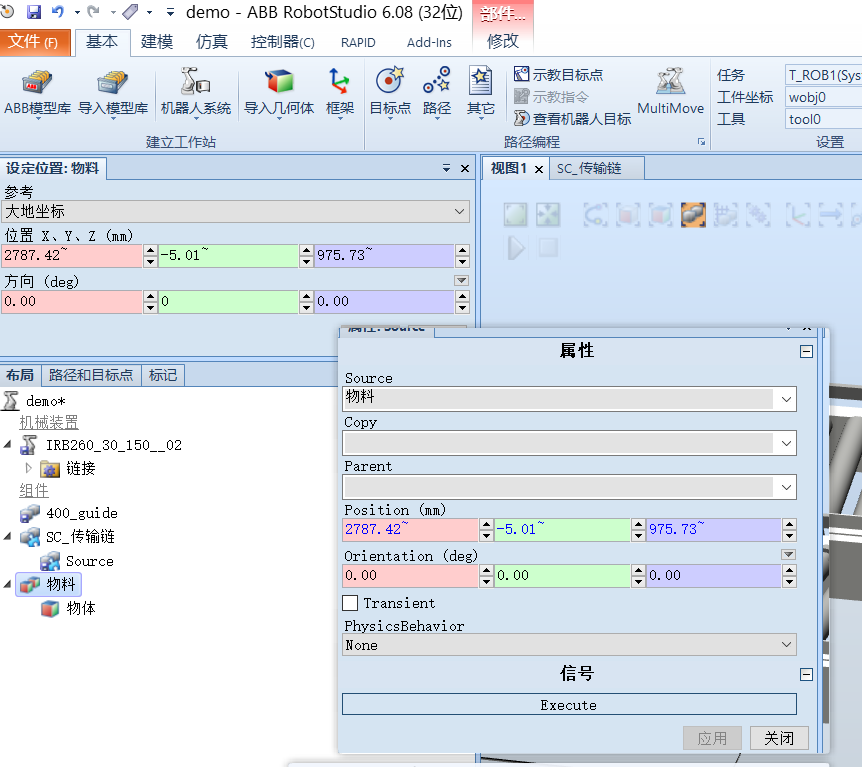Collapse the 信号 signals section

pos(806,675)
